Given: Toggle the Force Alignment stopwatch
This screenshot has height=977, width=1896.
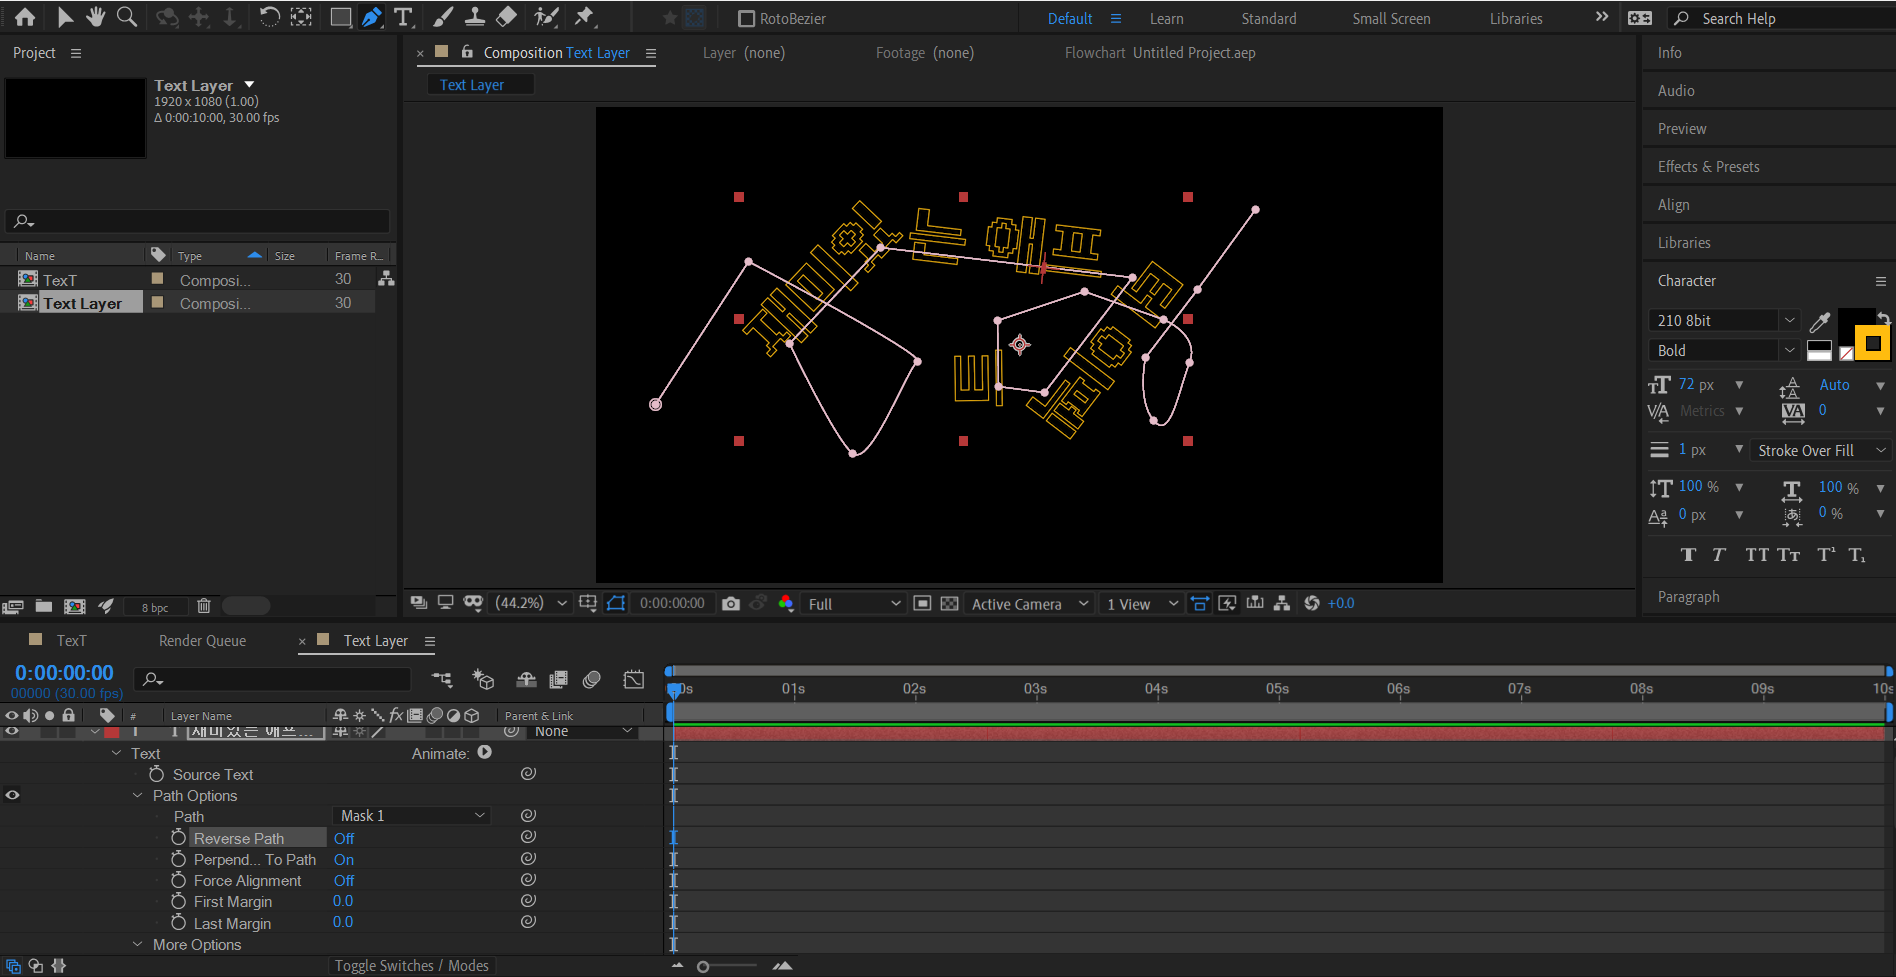Looking at the screenshot, I should click(179, 880).
